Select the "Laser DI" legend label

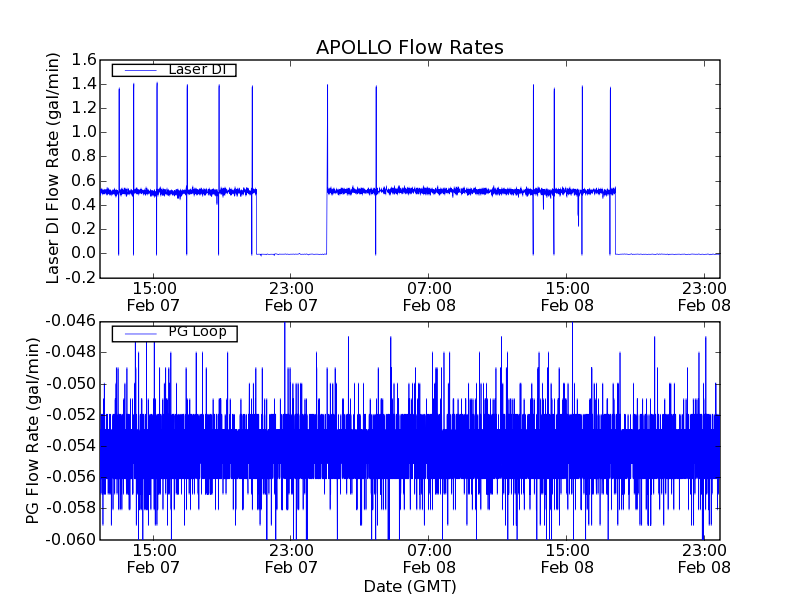click(x=197, y=69)
